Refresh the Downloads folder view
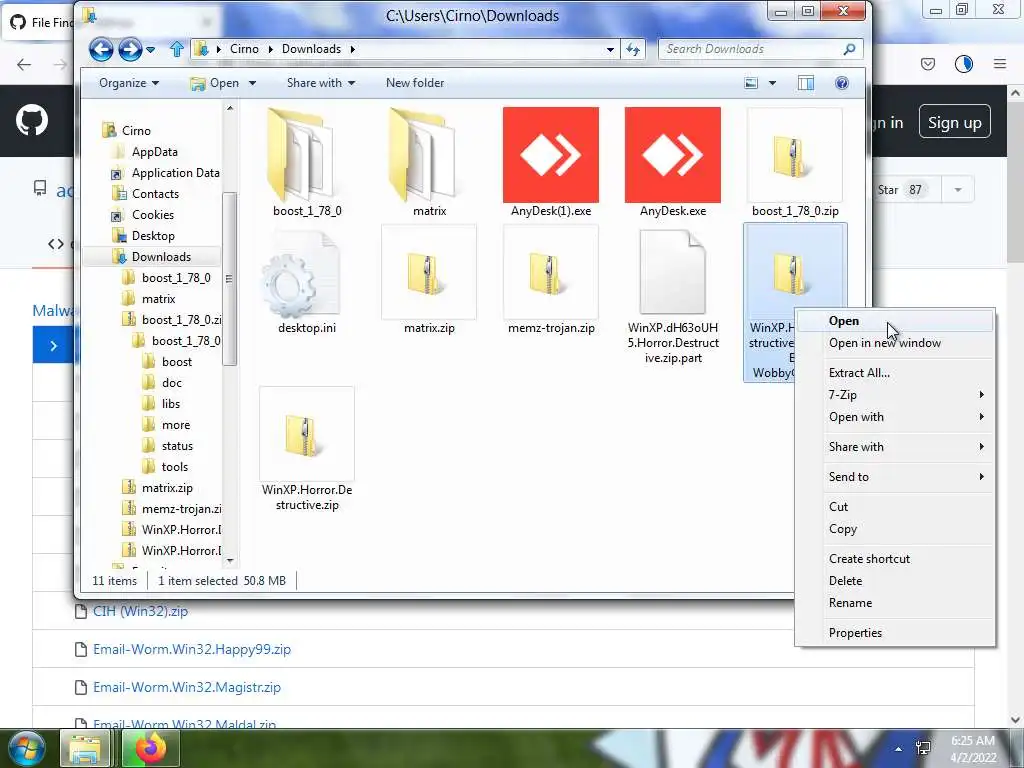Screen dimensions: 1024x768 point(633,49)
